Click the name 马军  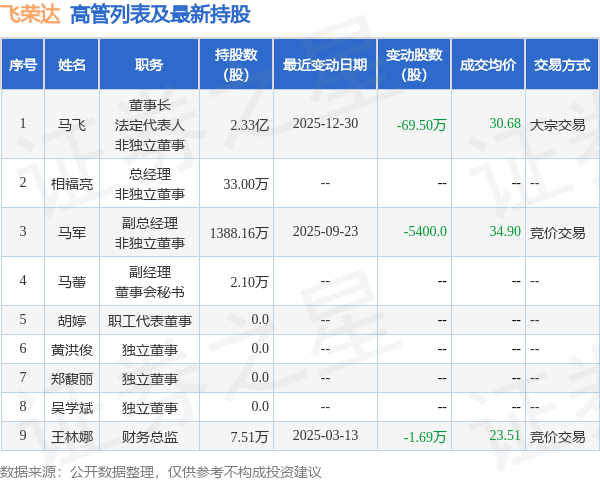click(72, 233)
